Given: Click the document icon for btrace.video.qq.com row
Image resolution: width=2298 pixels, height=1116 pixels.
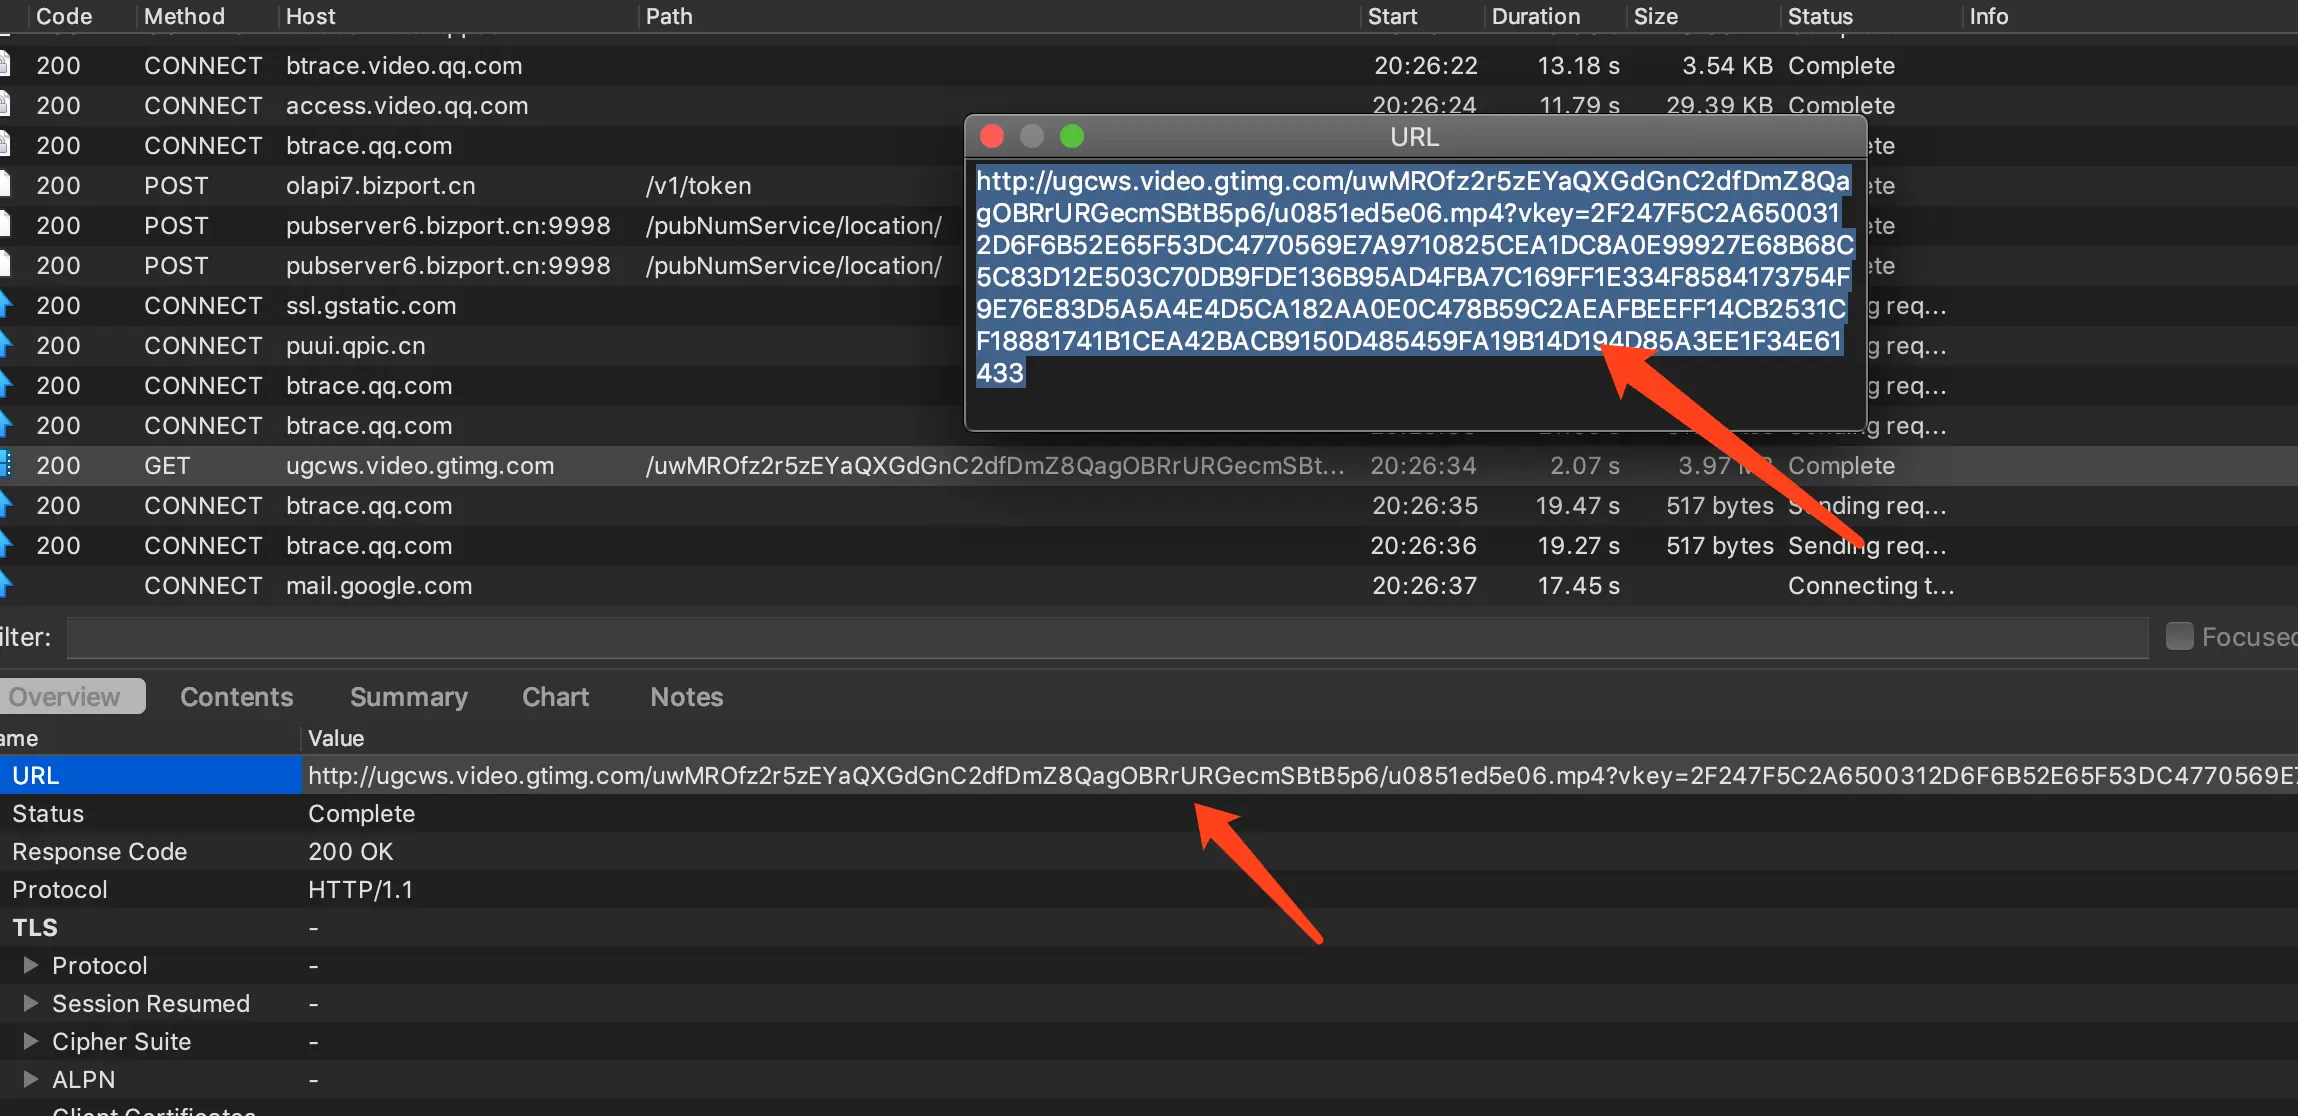Looking at the screenshot, I should [x=5, y=65].
